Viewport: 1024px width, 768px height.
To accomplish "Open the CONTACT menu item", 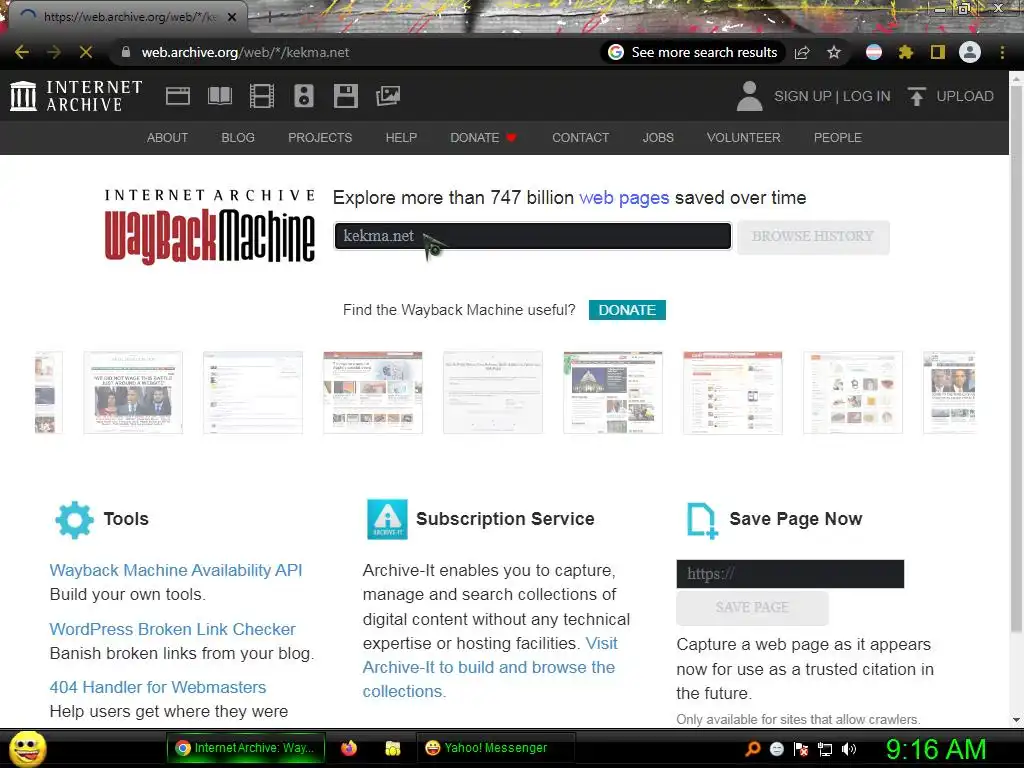I will pyautogui.click(x=581, y=138).
